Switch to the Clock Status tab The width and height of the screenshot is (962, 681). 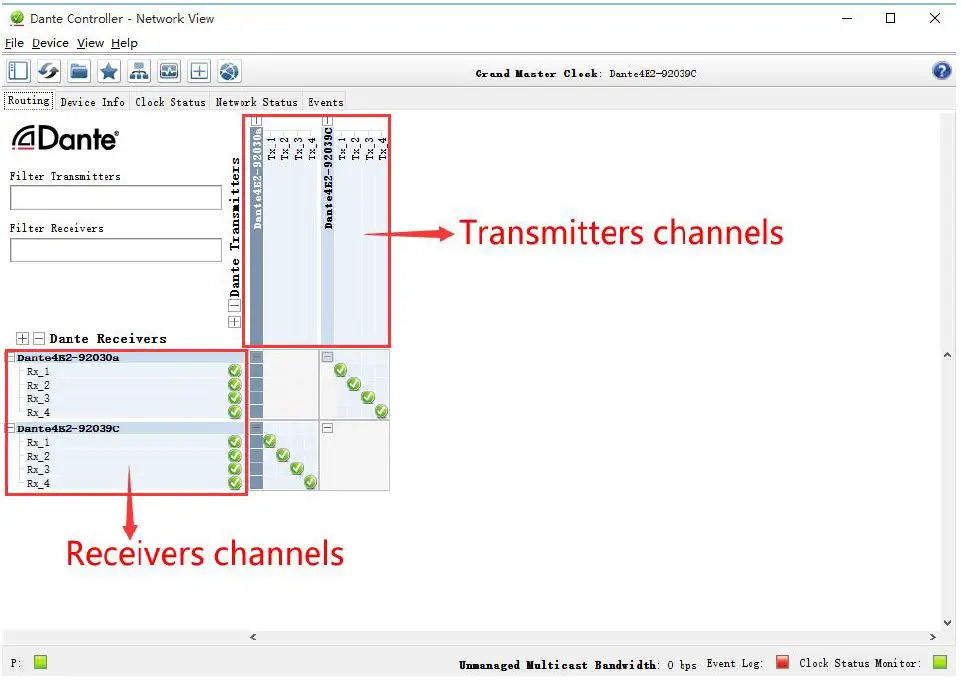(x=170, y=102)
